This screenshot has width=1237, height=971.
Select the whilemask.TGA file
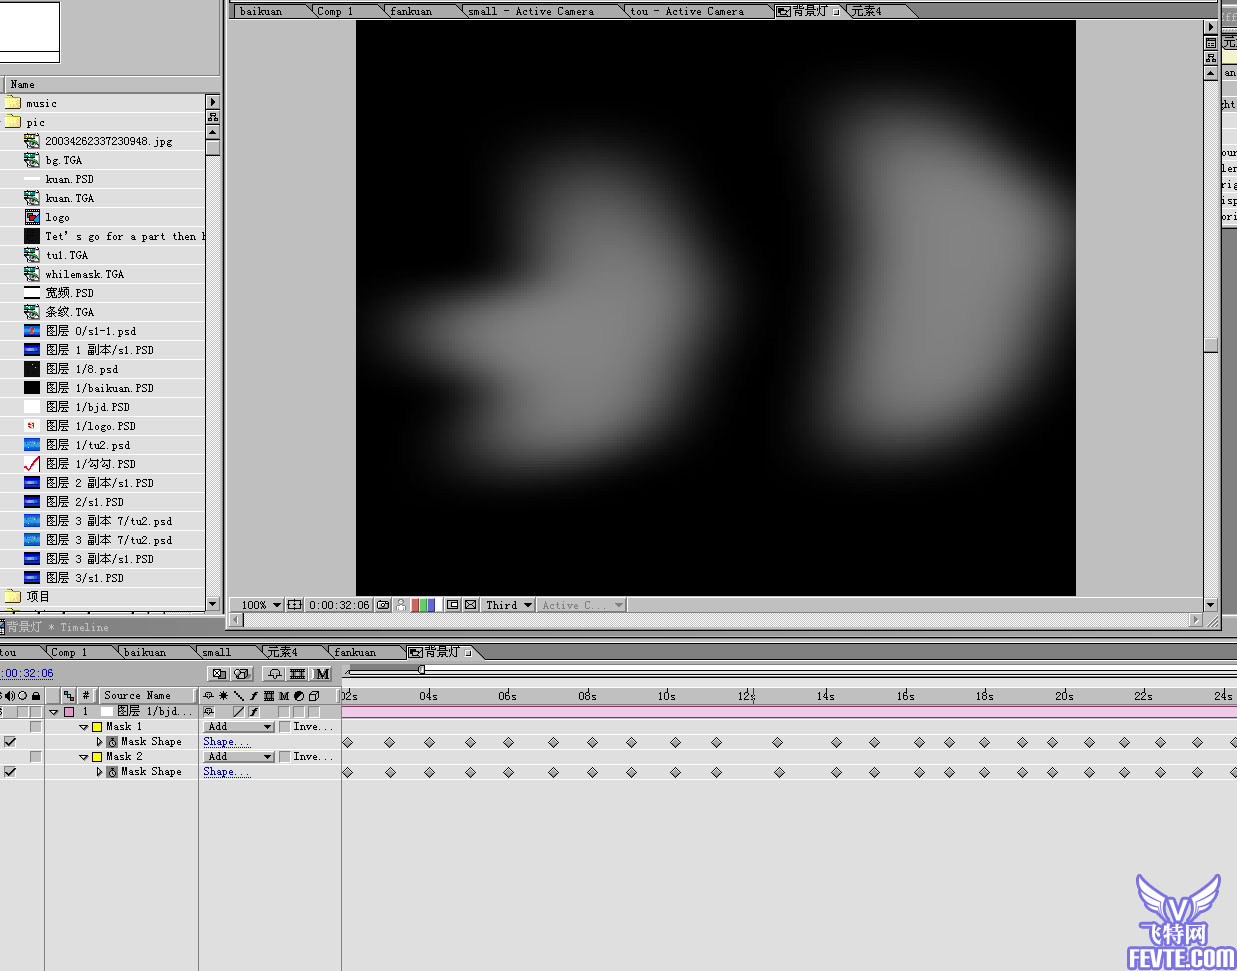pyautogui.click(x=85, y=274)
